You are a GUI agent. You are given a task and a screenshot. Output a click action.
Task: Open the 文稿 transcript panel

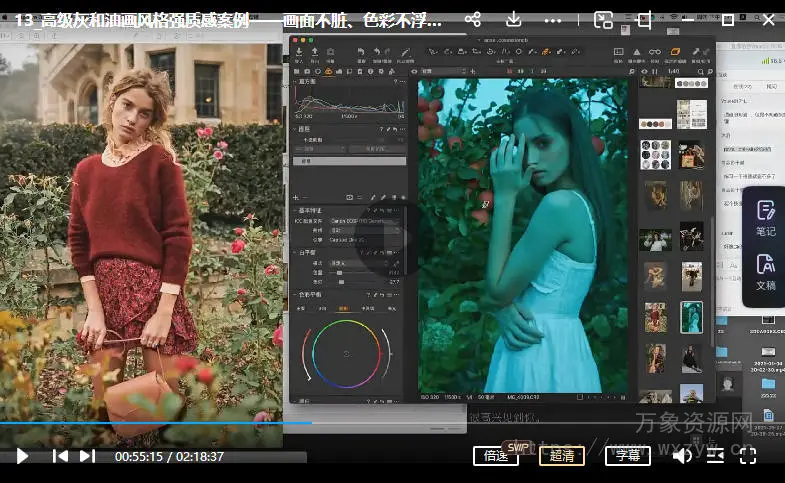765,271
